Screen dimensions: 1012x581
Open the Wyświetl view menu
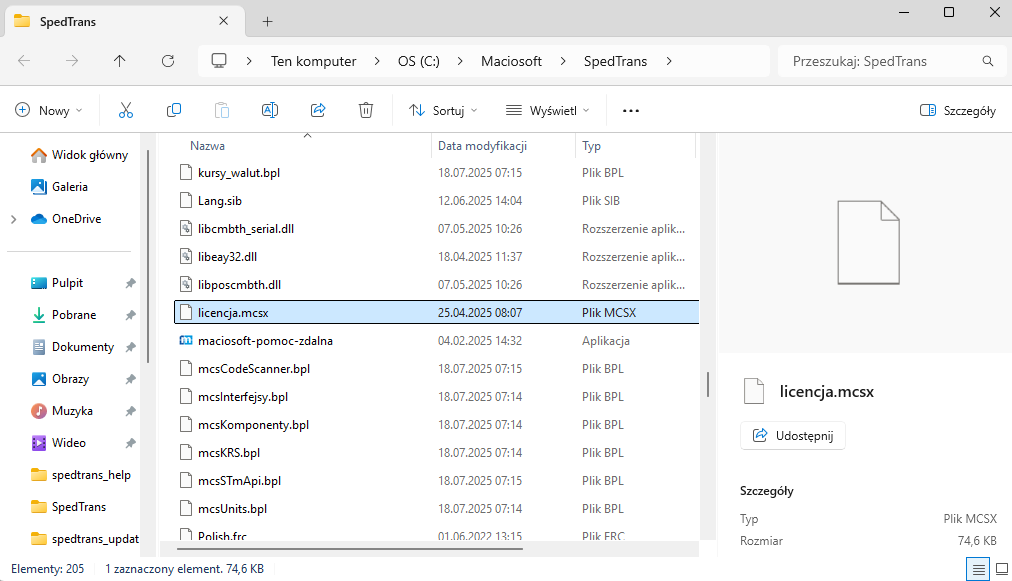tap(548, 111)
